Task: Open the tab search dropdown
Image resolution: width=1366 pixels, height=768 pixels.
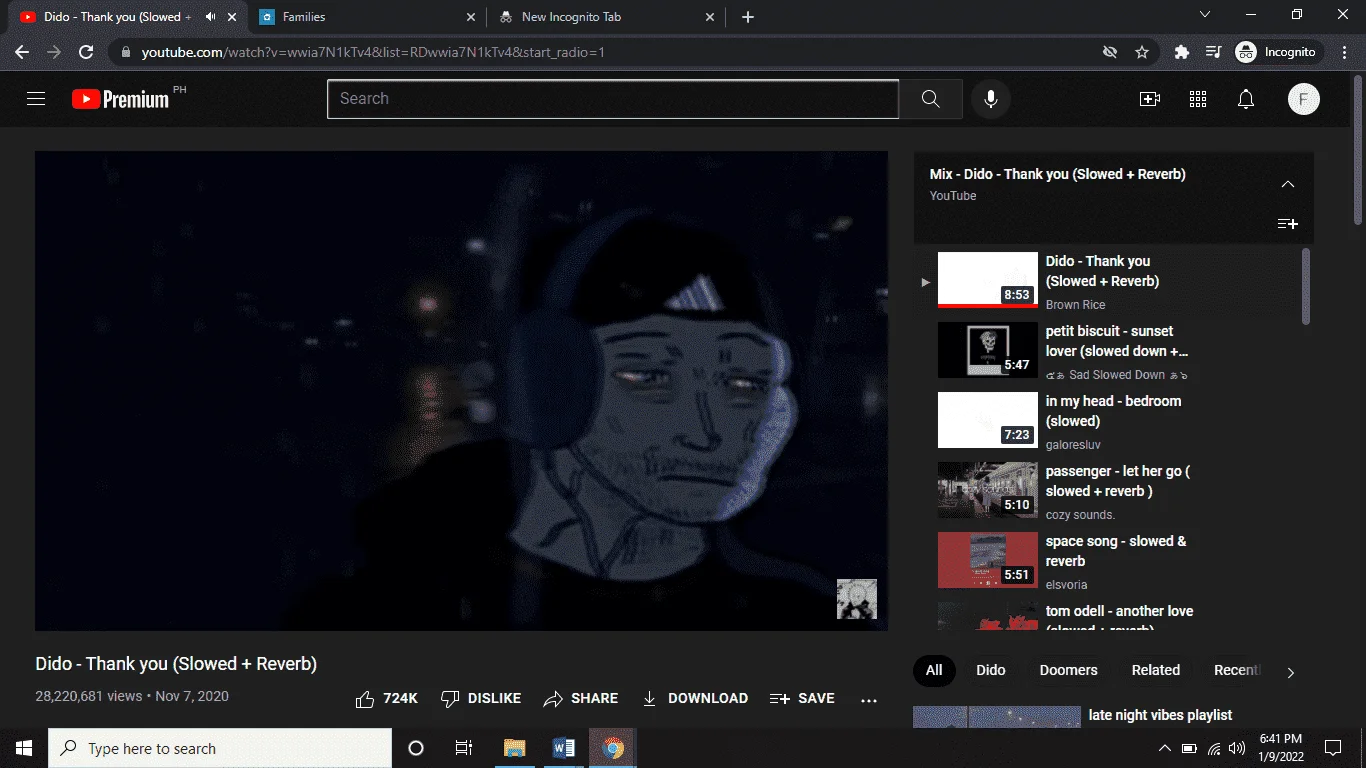Action: coord(1205,15)
